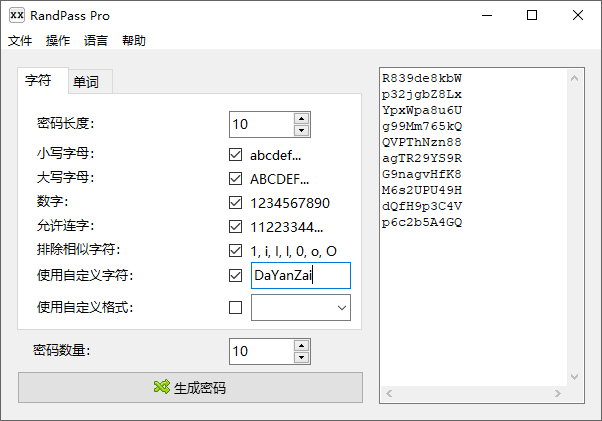Image resolution: width=602 pixels, height=421 pixels.
Task: Toggle the 大写字母 ABCDEF checkbox
Action: [x=235, y=178]
